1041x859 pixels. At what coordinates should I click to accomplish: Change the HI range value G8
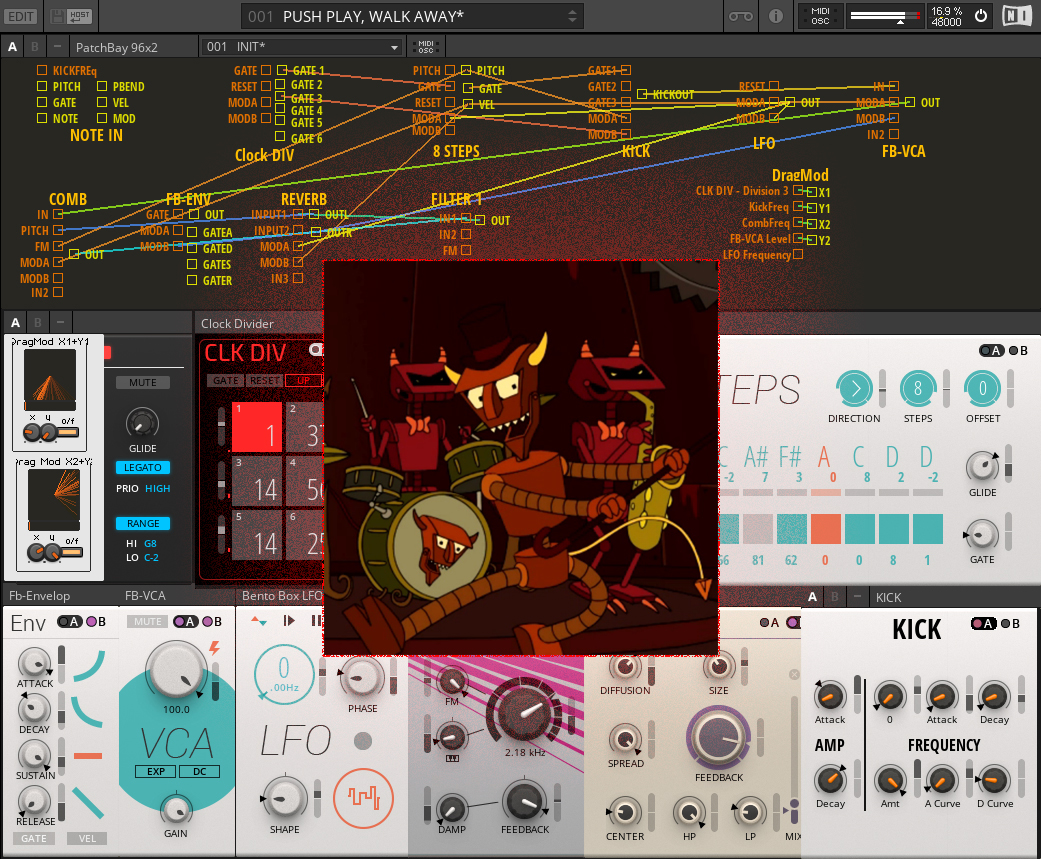tap(151, 543)
